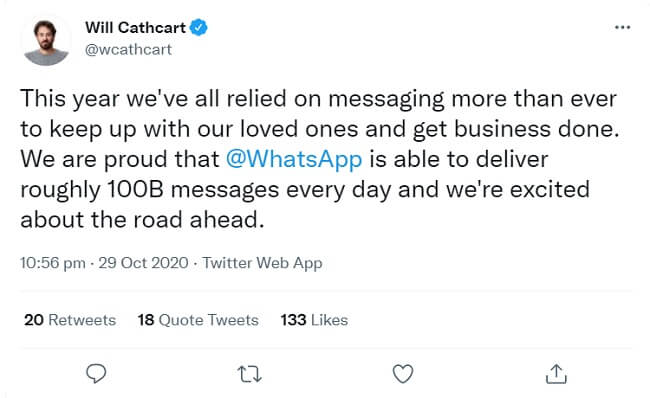Viewport: 650px width, 398px height.
Task: Open the reply speech bubble icon
Action: pyautogui.click(x=96, y=374)
